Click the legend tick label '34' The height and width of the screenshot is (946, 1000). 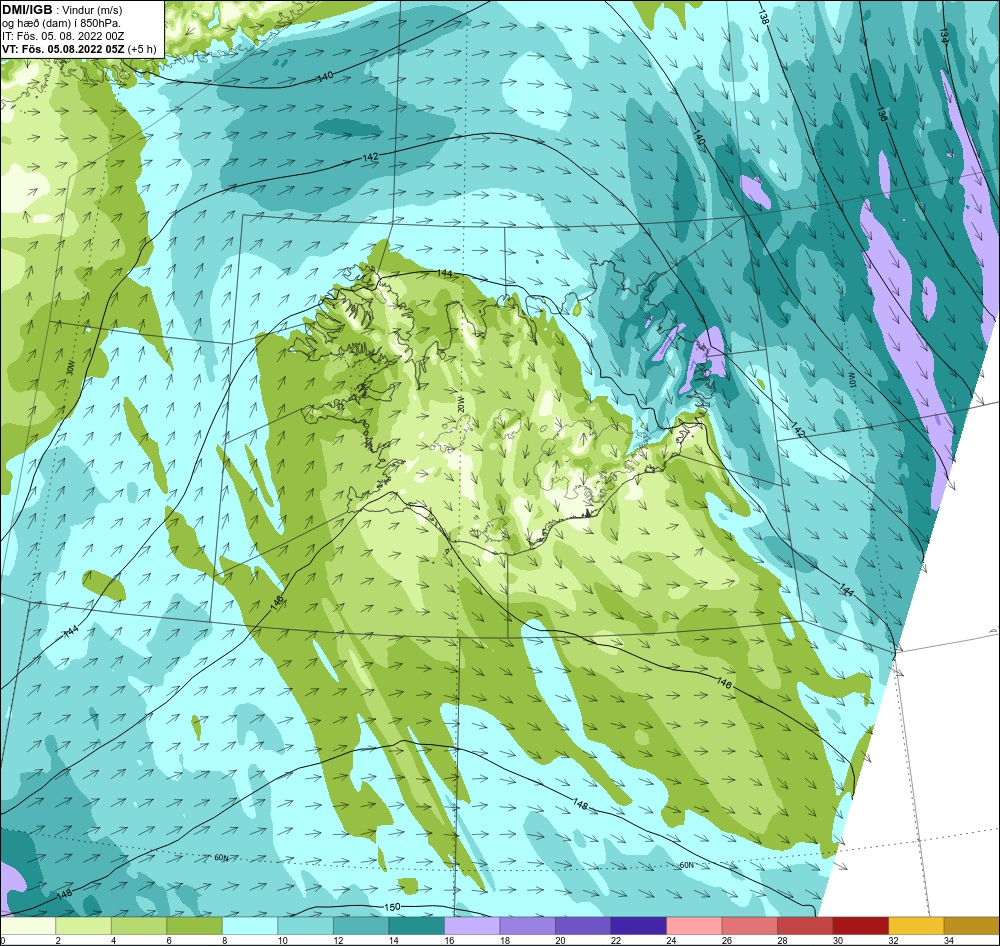click(x=948, y=940)
